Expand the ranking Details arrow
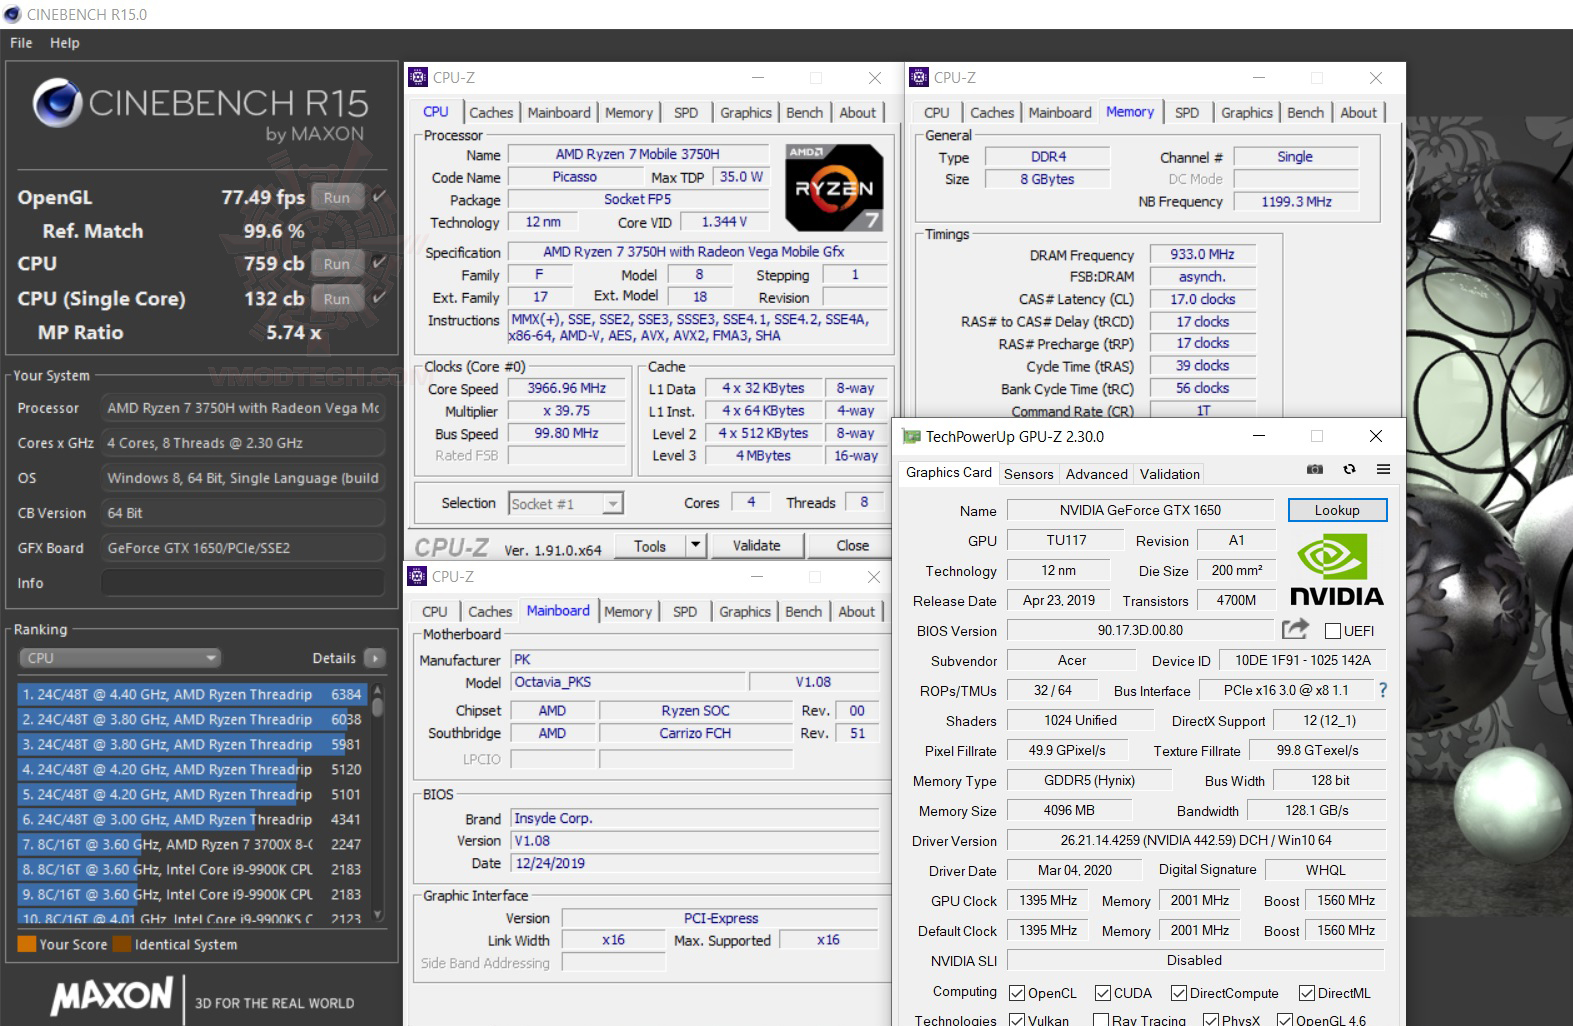This screenshot has width=1573, height=1026. pos(375,658)
